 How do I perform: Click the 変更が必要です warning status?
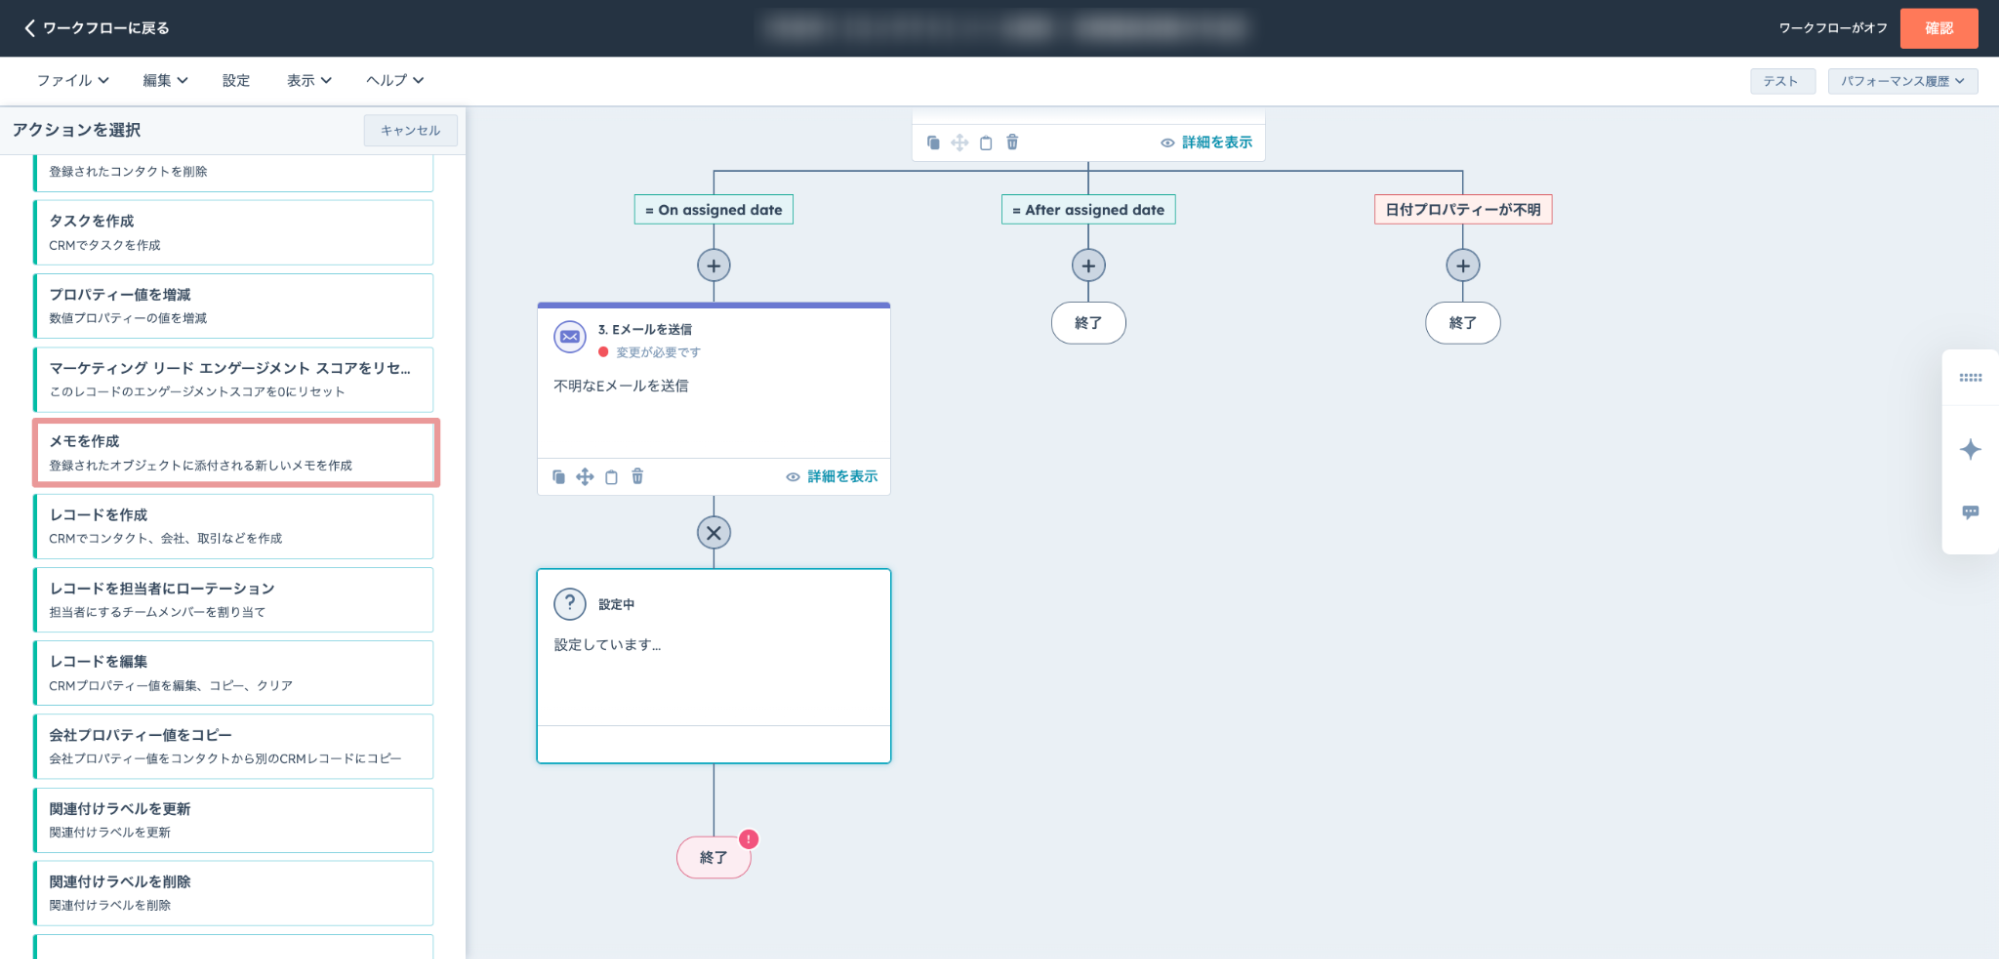(650, 352)
